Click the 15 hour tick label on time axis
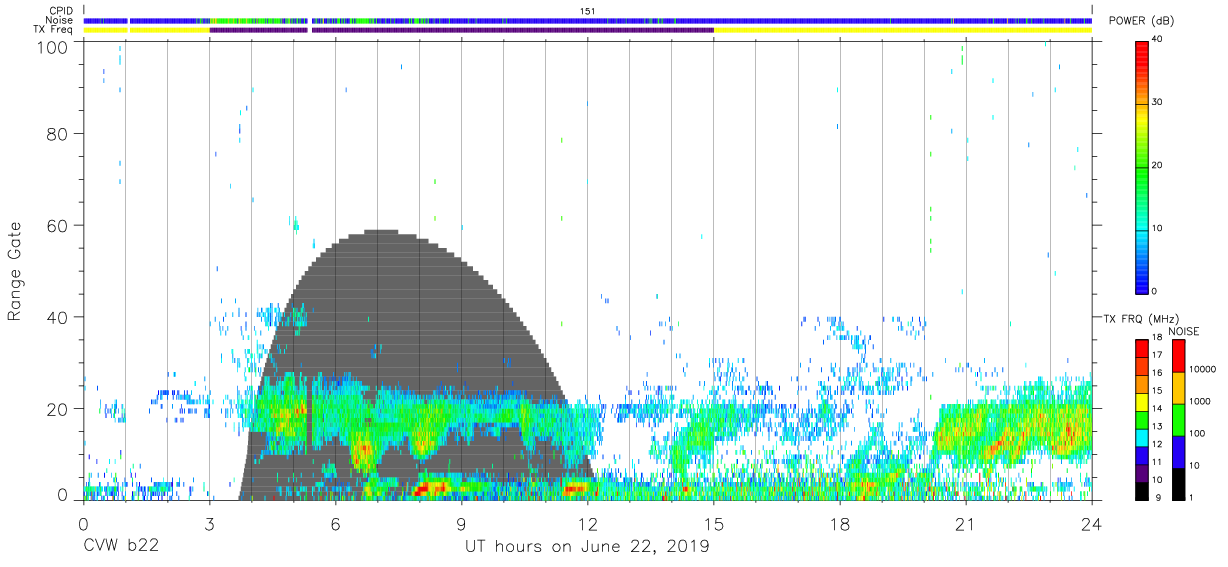The height and width of the screenshot is (567, 1228). [x=713, y=524]
